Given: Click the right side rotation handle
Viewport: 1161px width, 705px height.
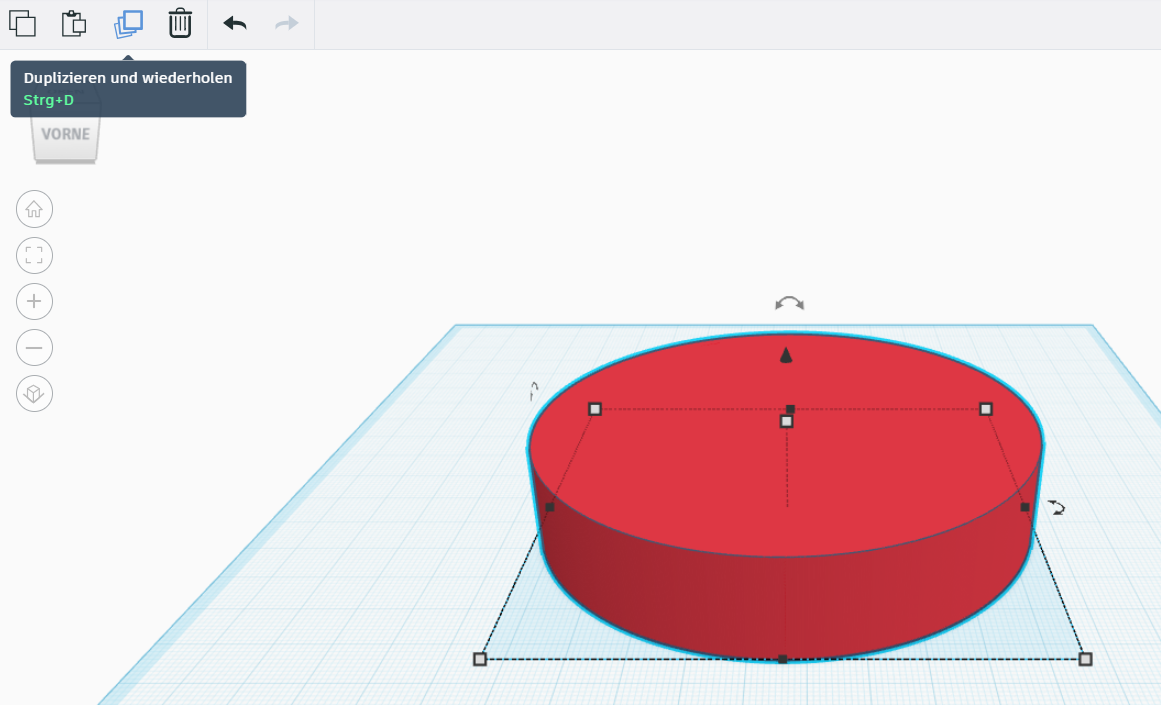Looking at the screenshot, I should 1057,507.
